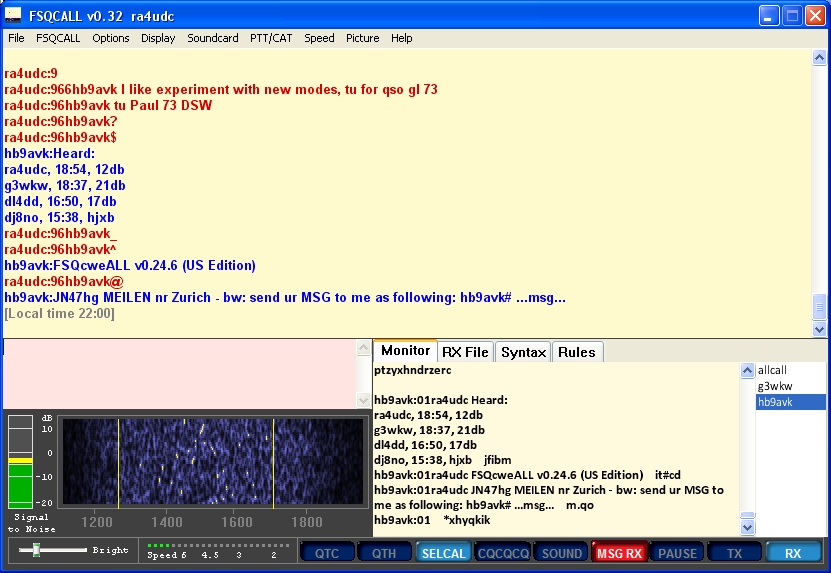This screenshot has width=831, height=573.
Task: Select g3wkw in the station list
Action: 774,386
